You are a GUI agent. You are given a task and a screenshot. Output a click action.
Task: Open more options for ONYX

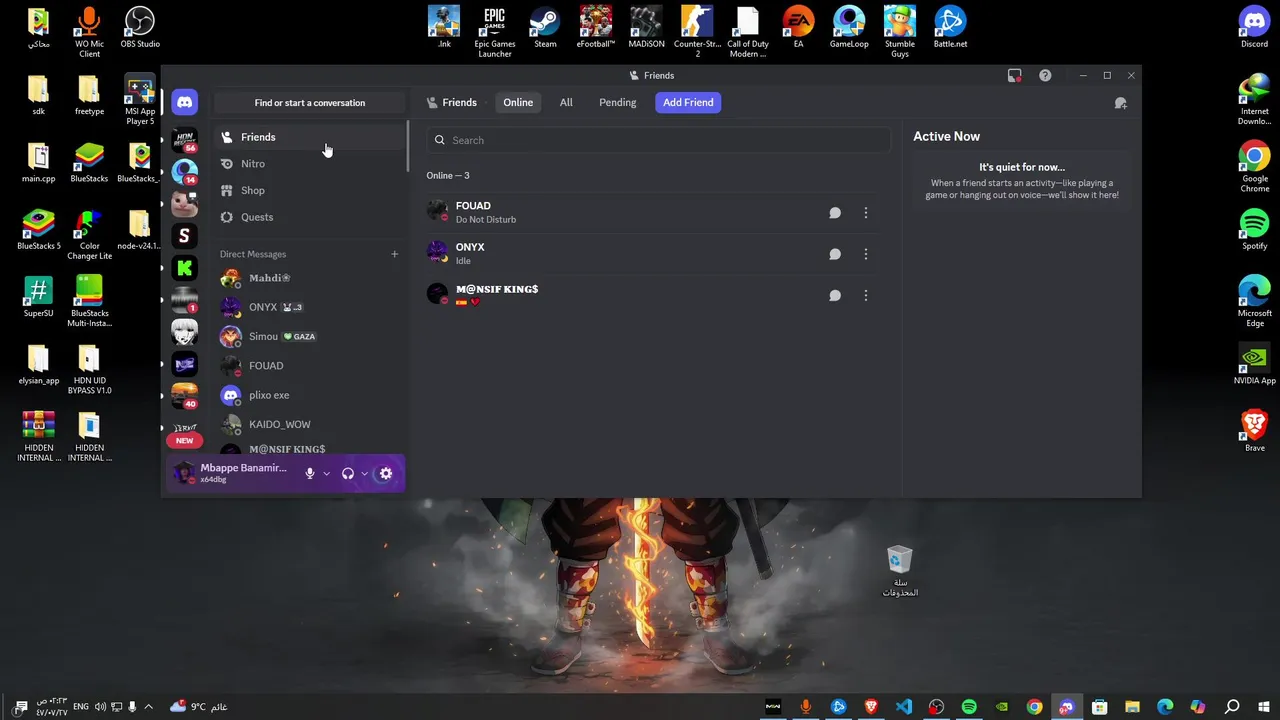click(x=866, y=254)
